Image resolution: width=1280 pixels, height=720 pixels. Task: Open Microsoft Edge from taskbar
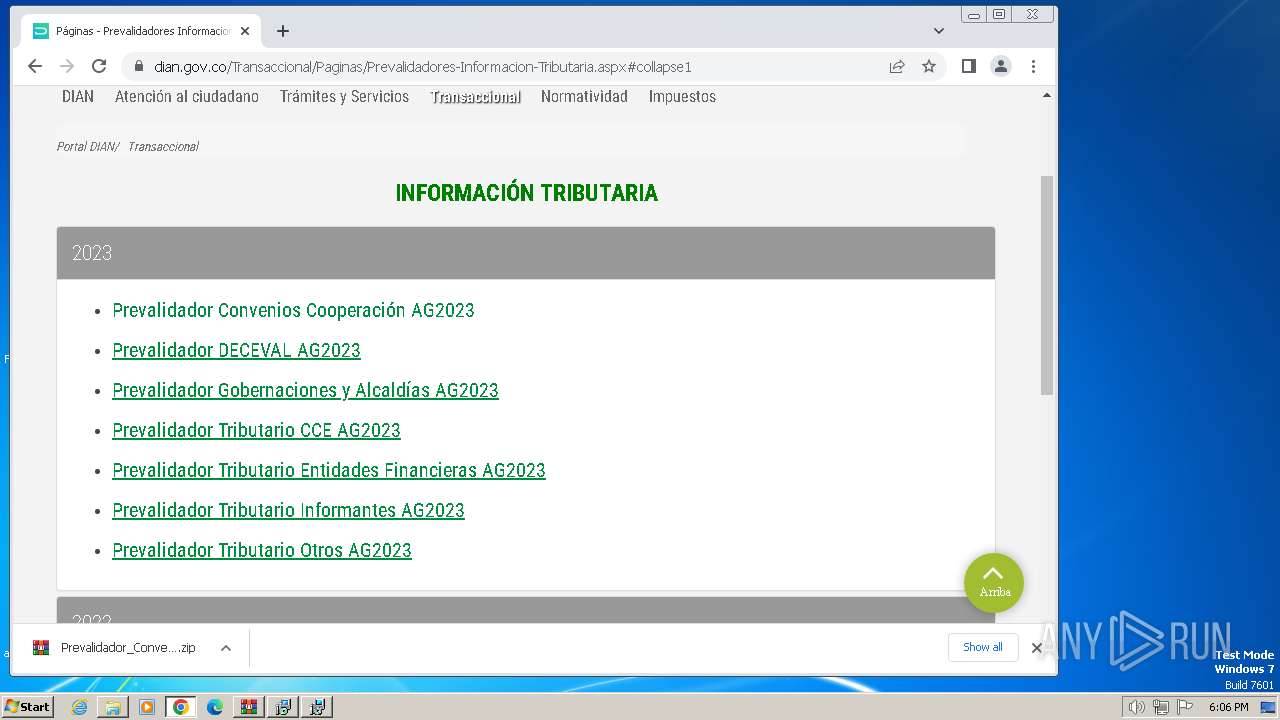click(215, 707)
